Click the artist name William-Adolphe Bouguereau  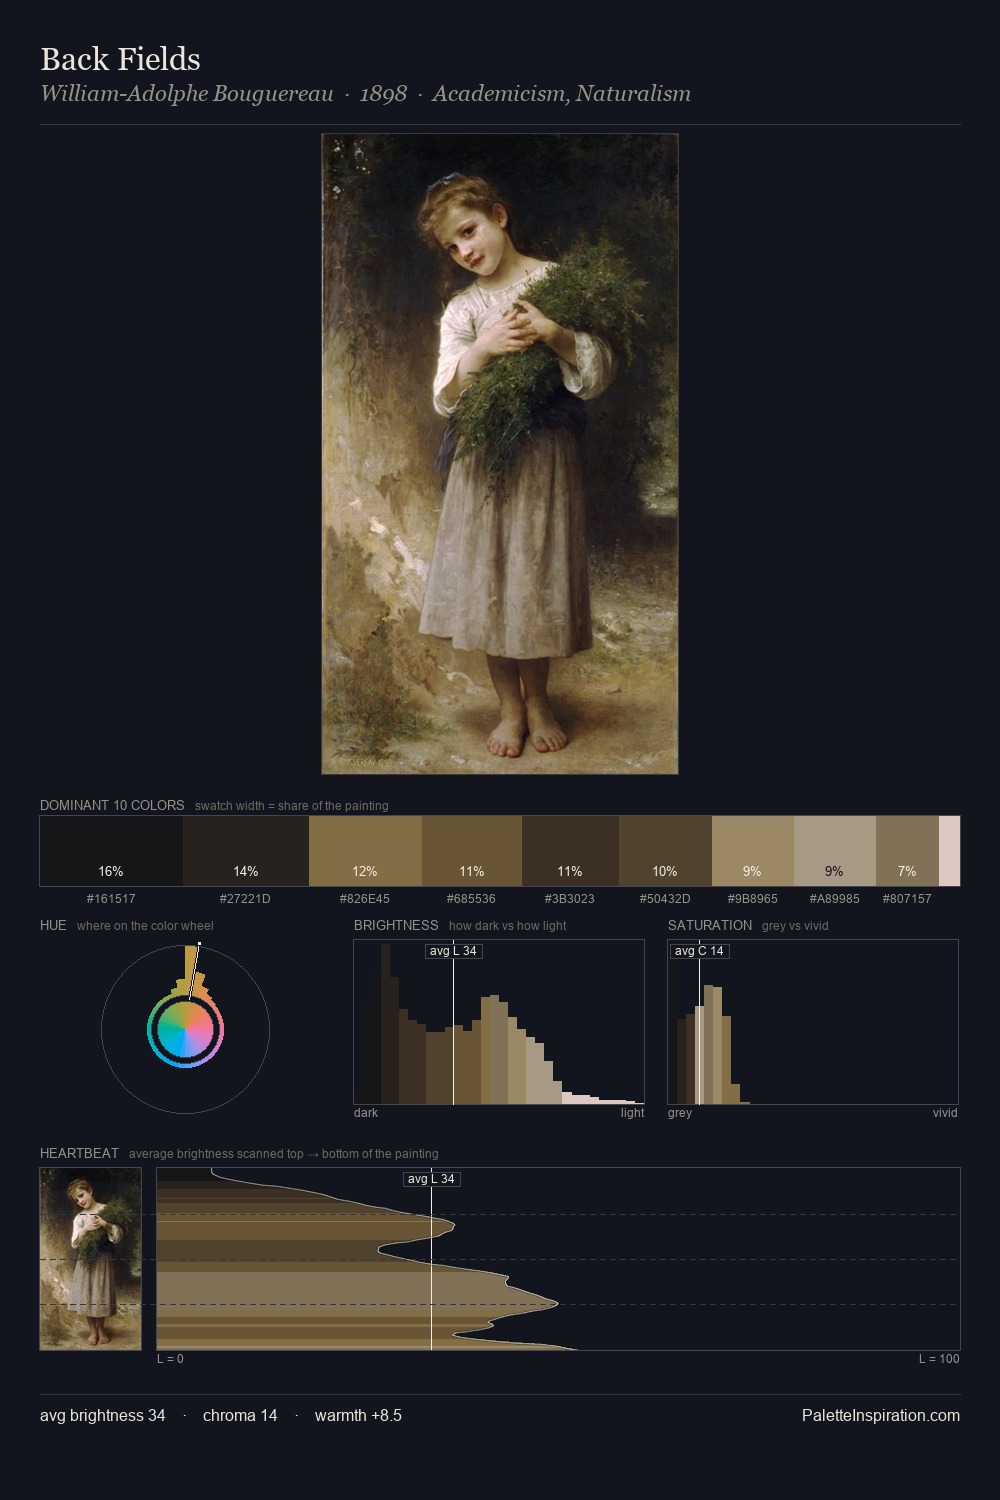(187, 94)
